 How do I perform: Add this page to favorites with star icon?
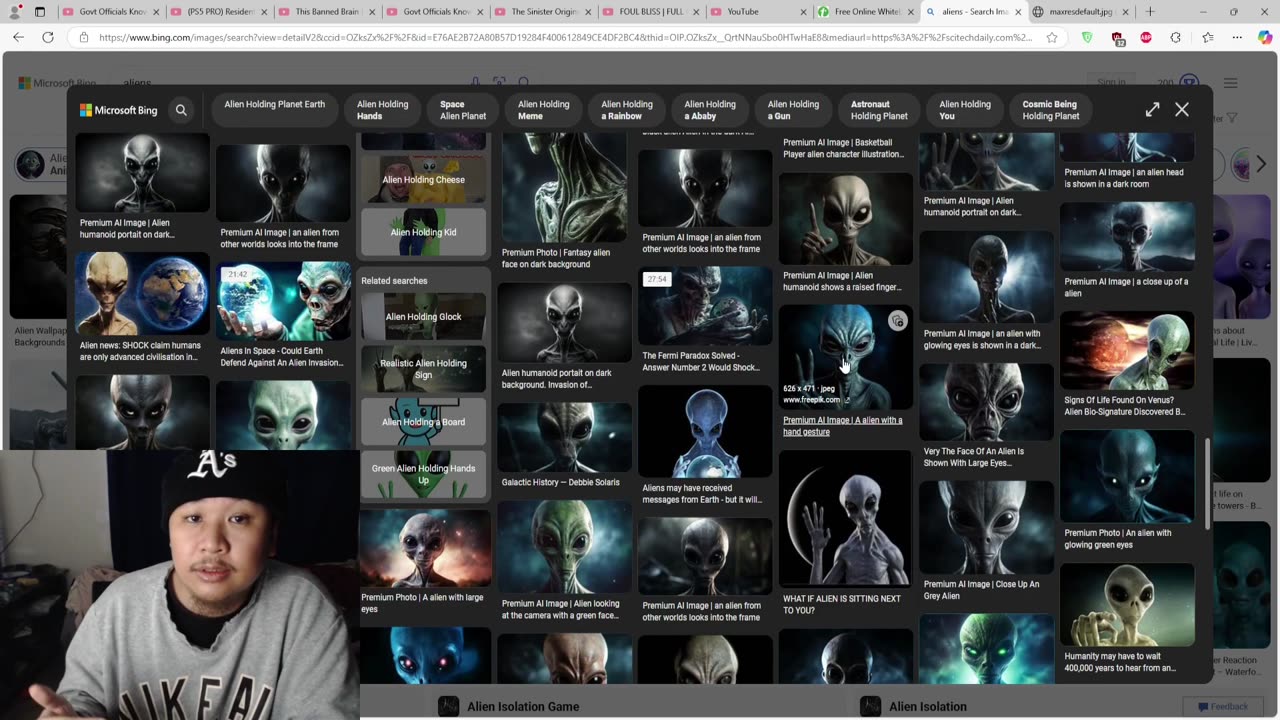pyautogui.click(x=1052, y=37)
